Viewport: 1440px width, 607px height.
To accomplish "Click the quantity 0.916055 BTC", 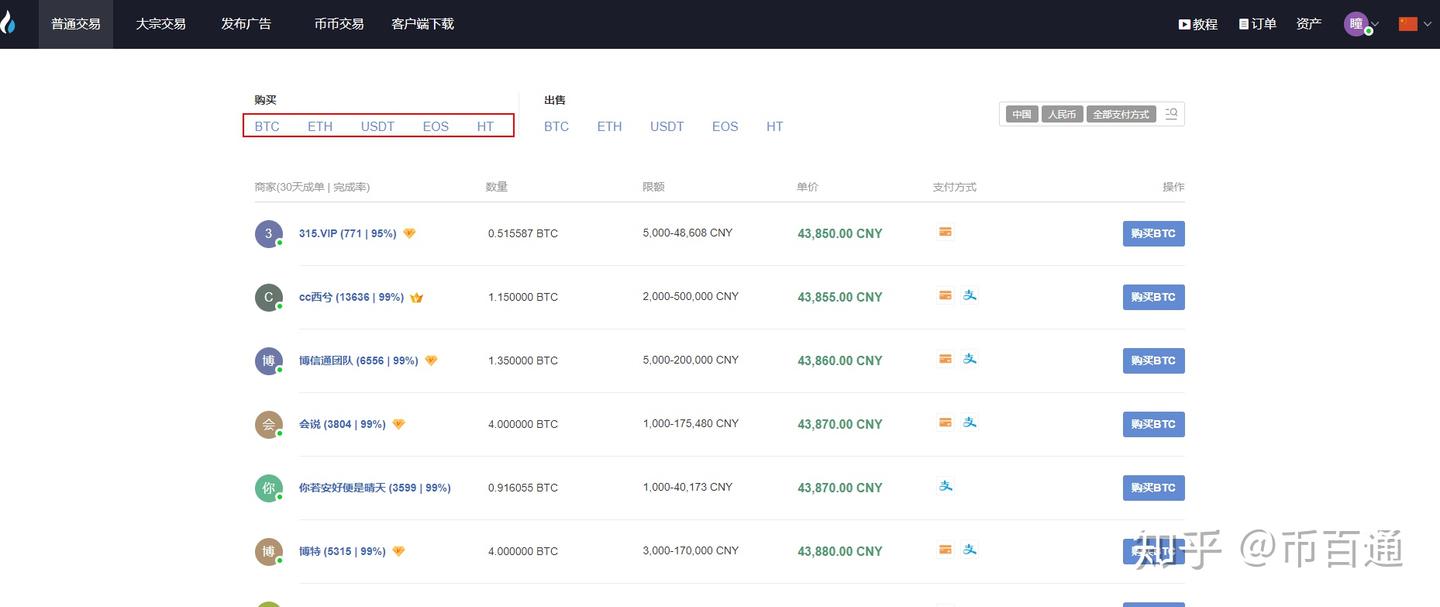I will pyautogui.click(x=523, y=488).
